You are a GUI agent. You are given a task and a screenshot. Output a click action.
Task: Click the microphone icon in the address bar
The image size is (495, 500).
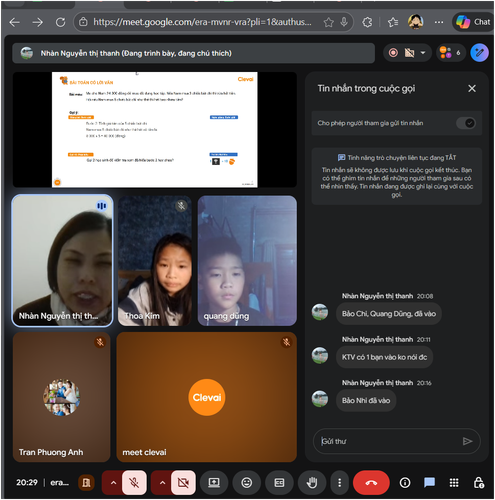pyautogui.click(x=344, y=22)
